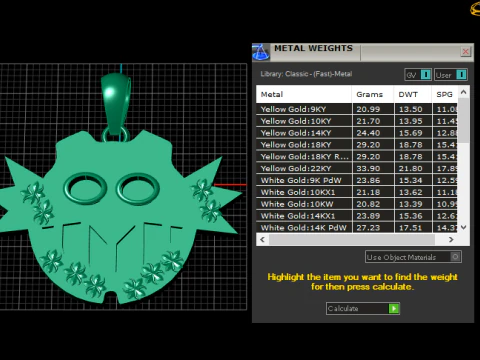Click the 27.23 grams value

click(368, 228)
